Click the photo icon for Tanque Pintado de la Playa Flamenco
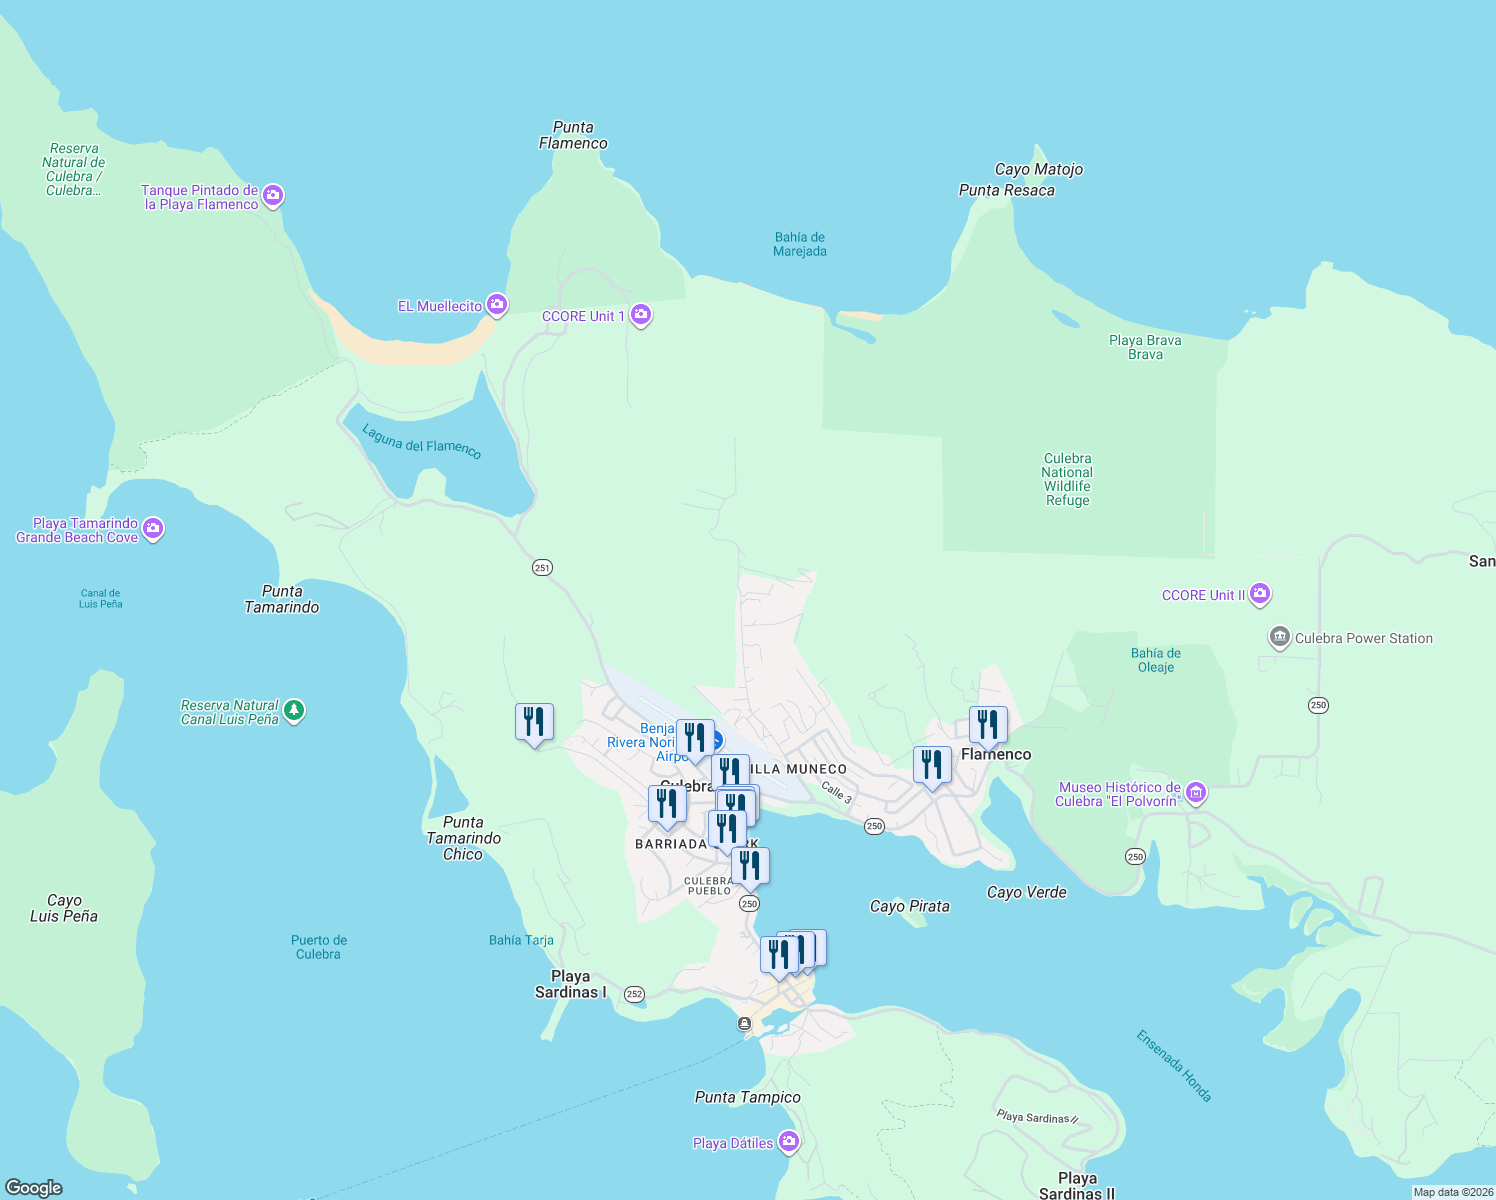Screen dimensions: 1496x1200 click(272, 195)
